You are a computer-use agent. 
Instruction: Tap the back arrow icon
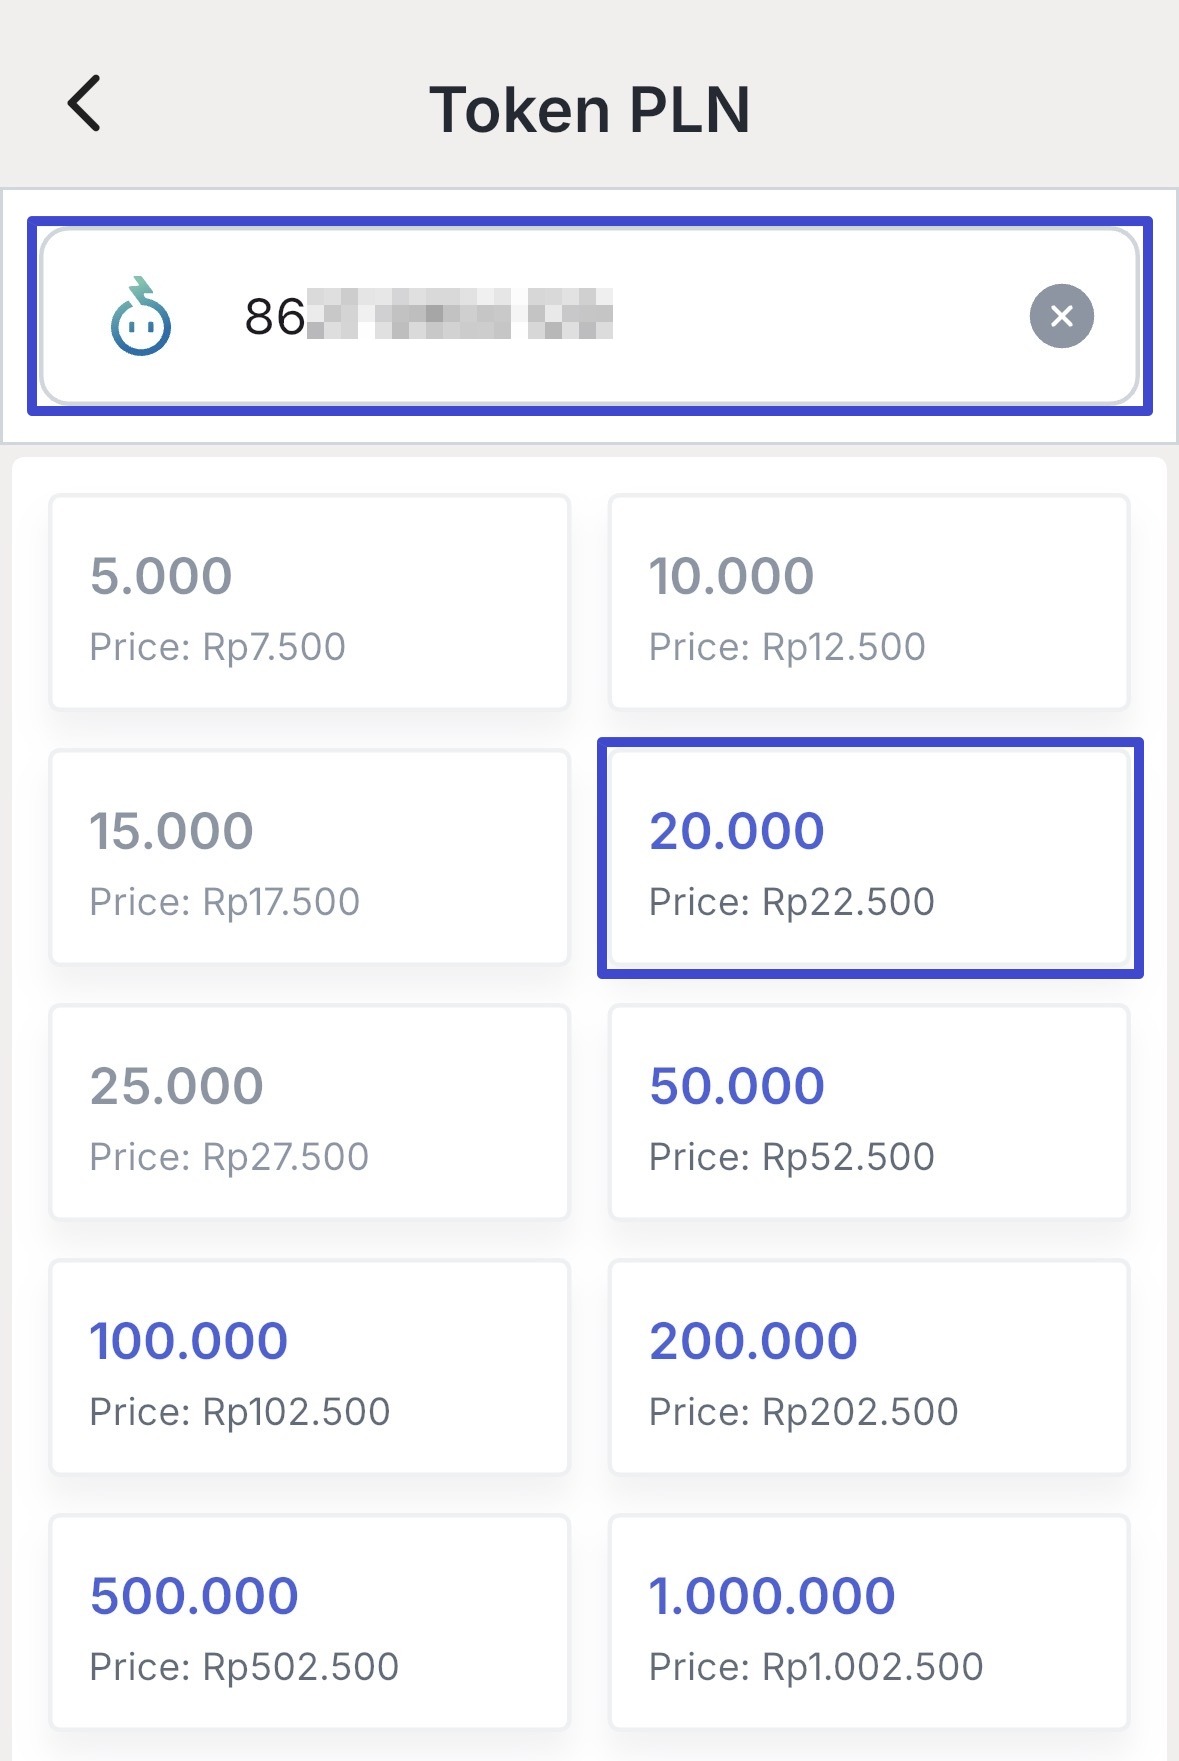pyautogui.click(x=85, y=104)
